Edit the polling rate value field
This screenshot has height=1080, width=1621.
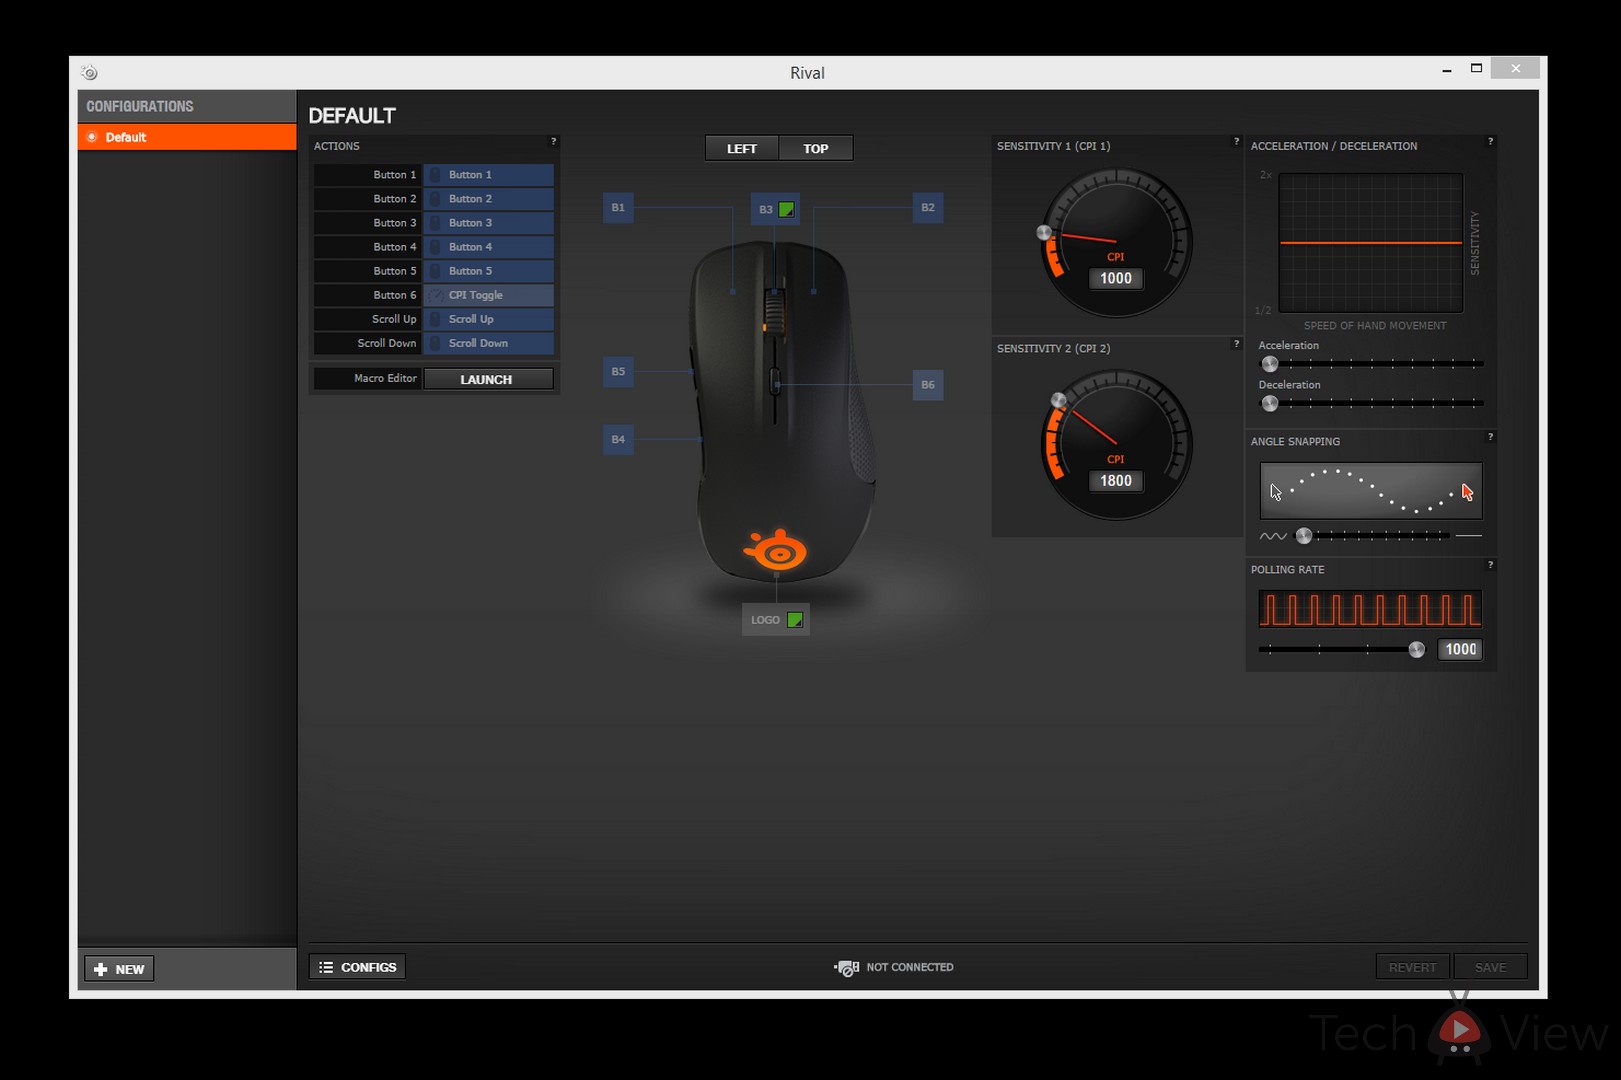[1460, 650]
